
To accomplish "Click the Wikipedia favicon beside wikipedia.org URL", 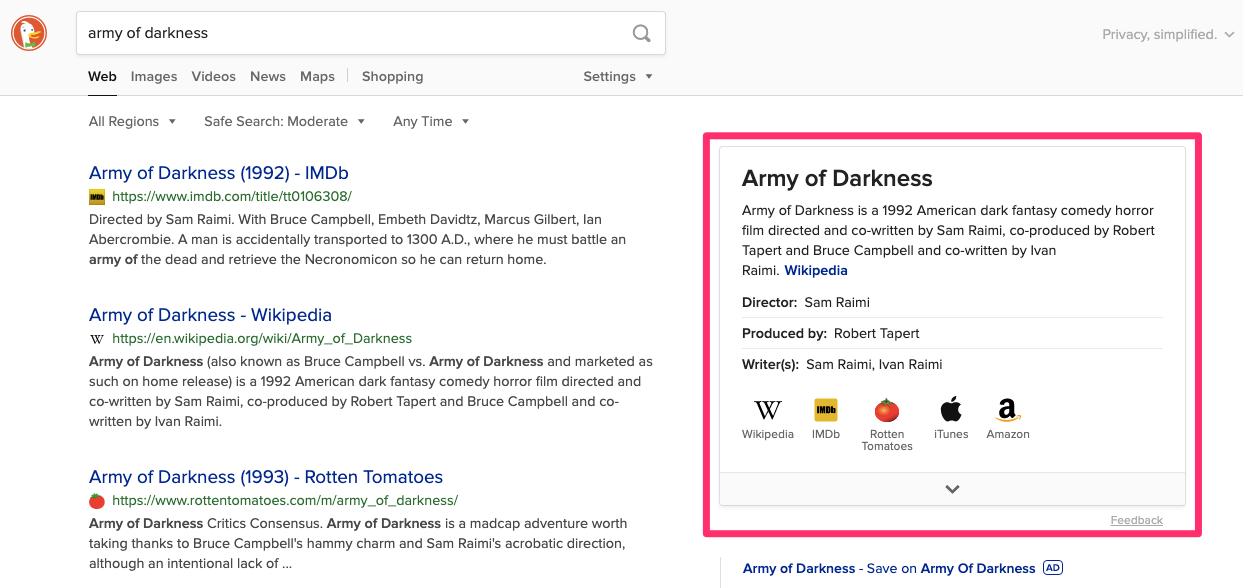I will [x=97, y=339].
